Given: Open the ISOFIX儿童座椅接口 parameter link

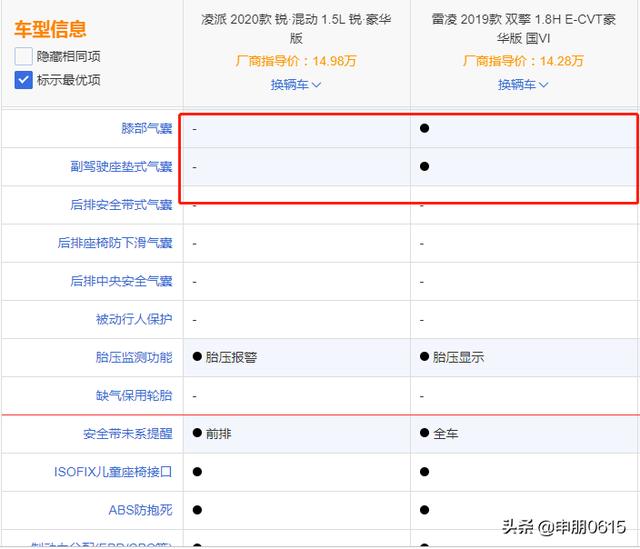Looking at the screenshot, I should 113,472.
